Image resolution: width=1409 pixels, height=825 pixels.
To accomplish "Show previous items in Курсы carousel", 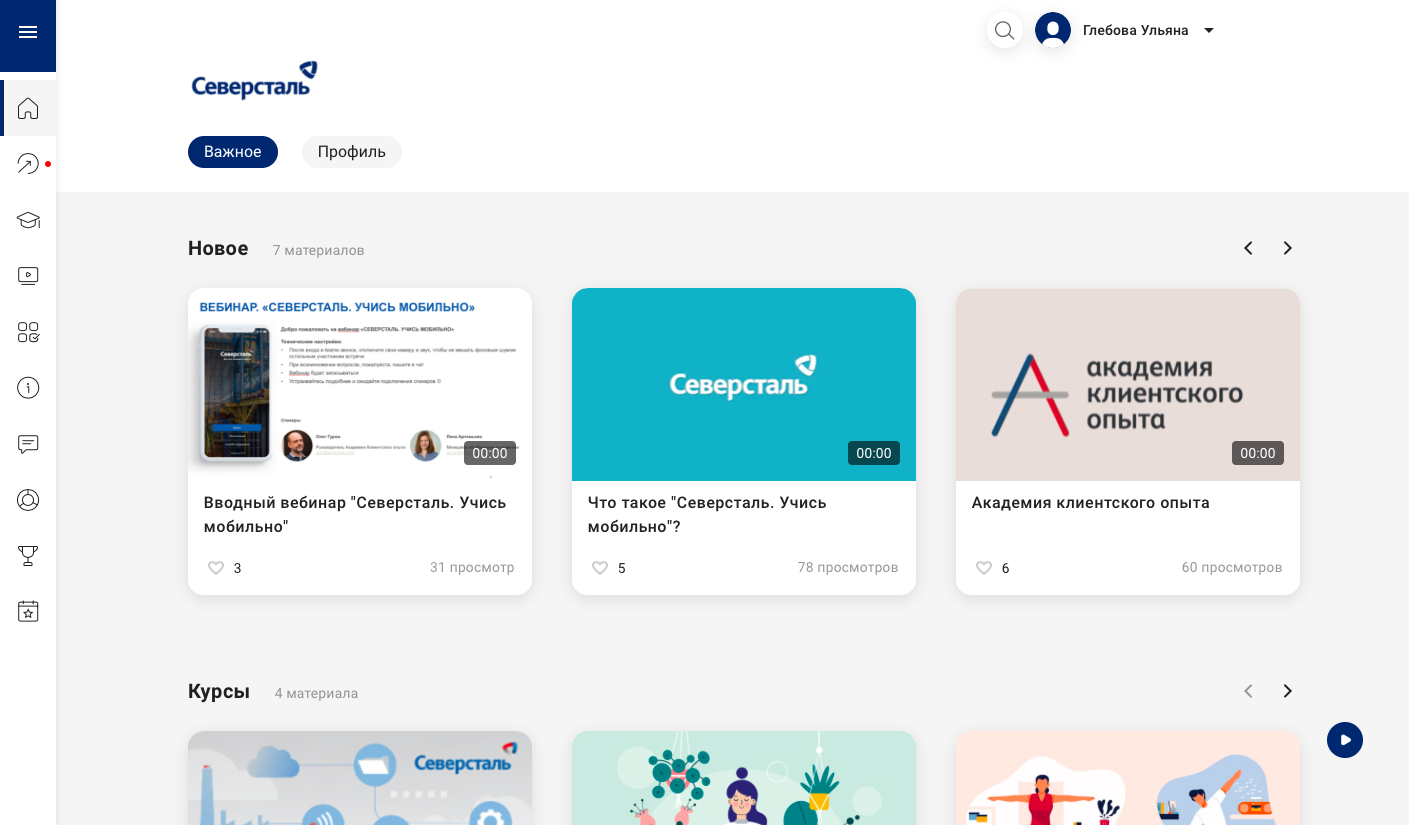I will coord(1248,691).
